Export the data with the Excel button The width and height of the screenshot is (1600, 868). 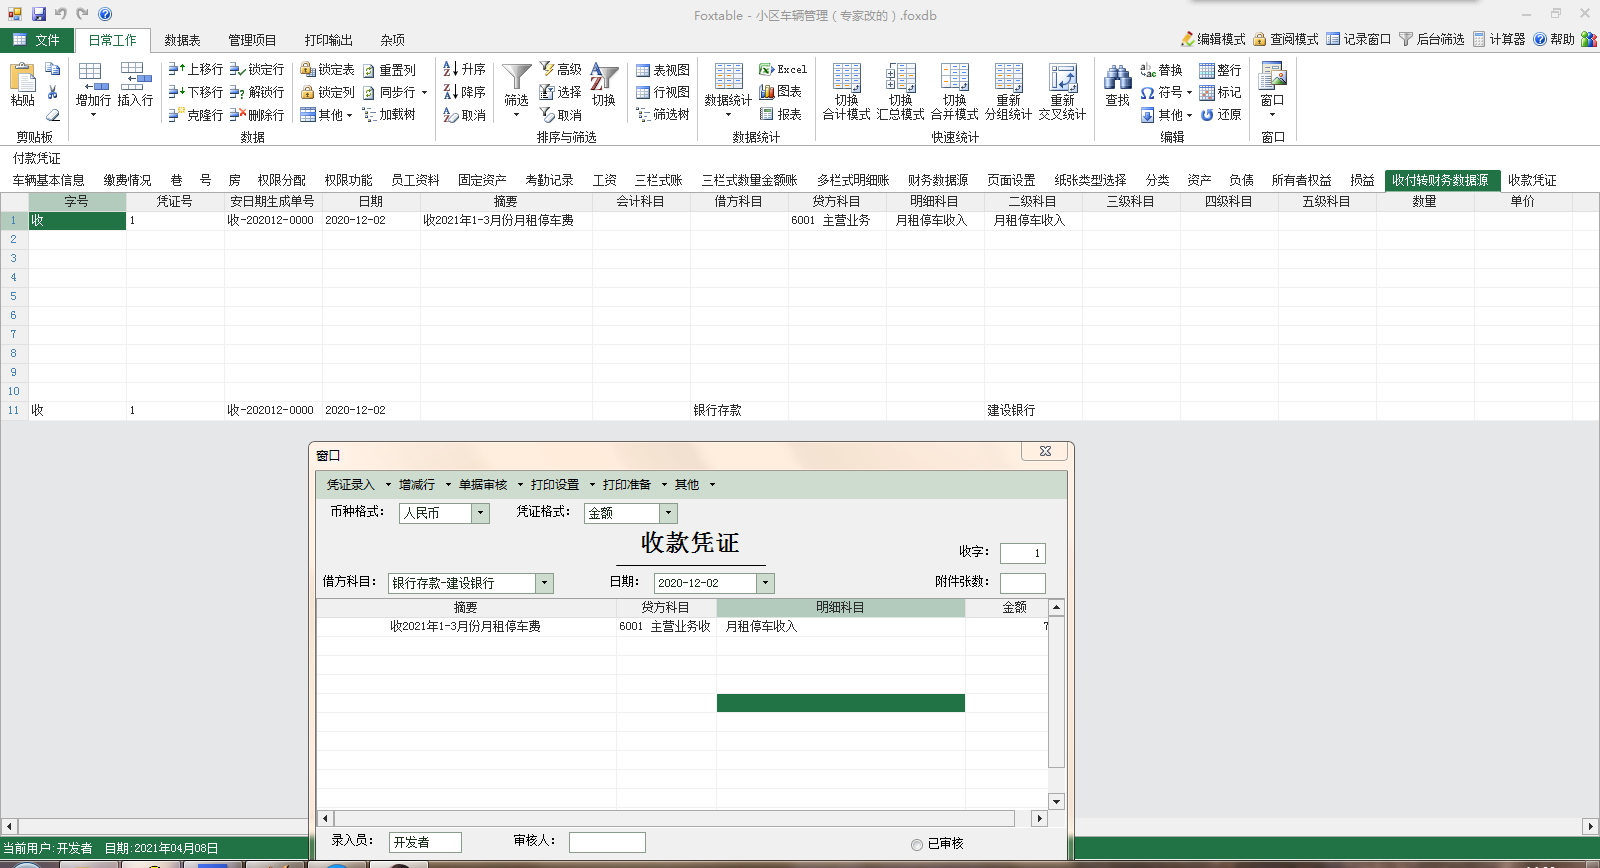point(782,69)
